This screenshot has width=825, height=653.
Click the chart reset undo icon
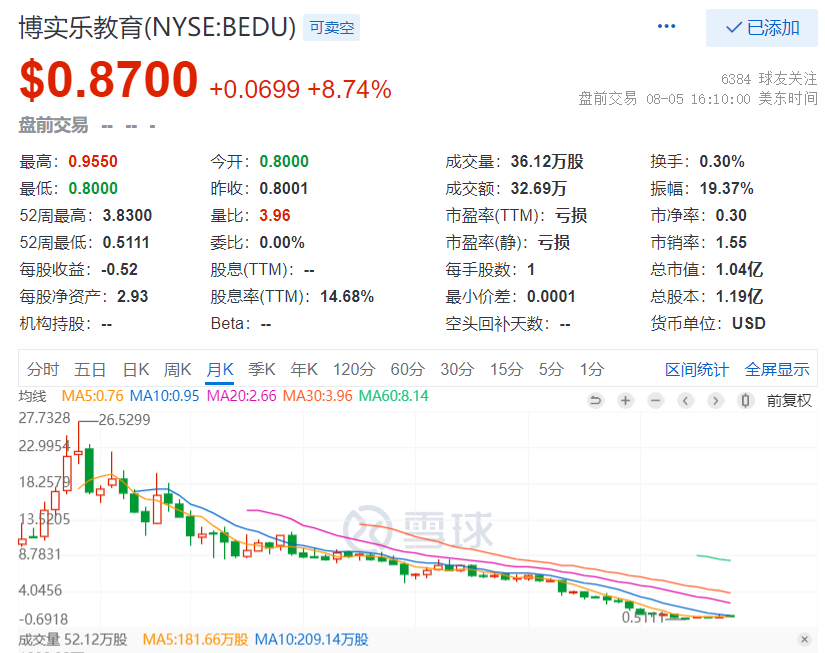[596, 401]
